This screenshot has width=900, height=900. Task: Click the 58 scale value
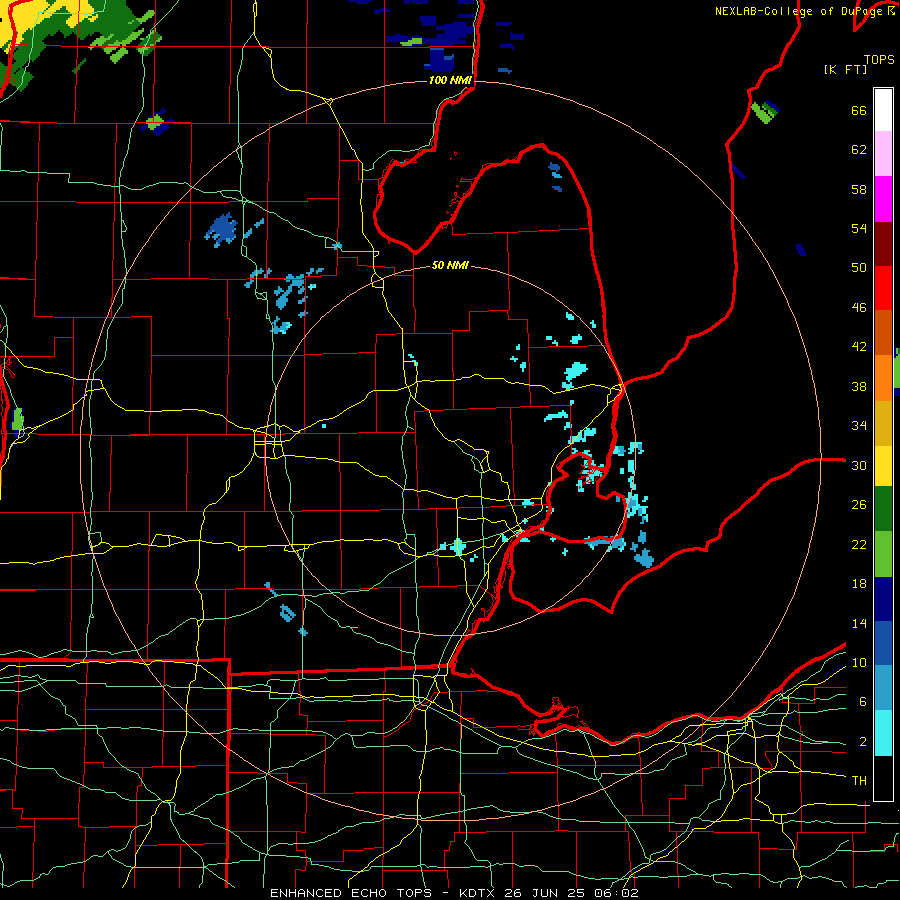click(859, 189)
